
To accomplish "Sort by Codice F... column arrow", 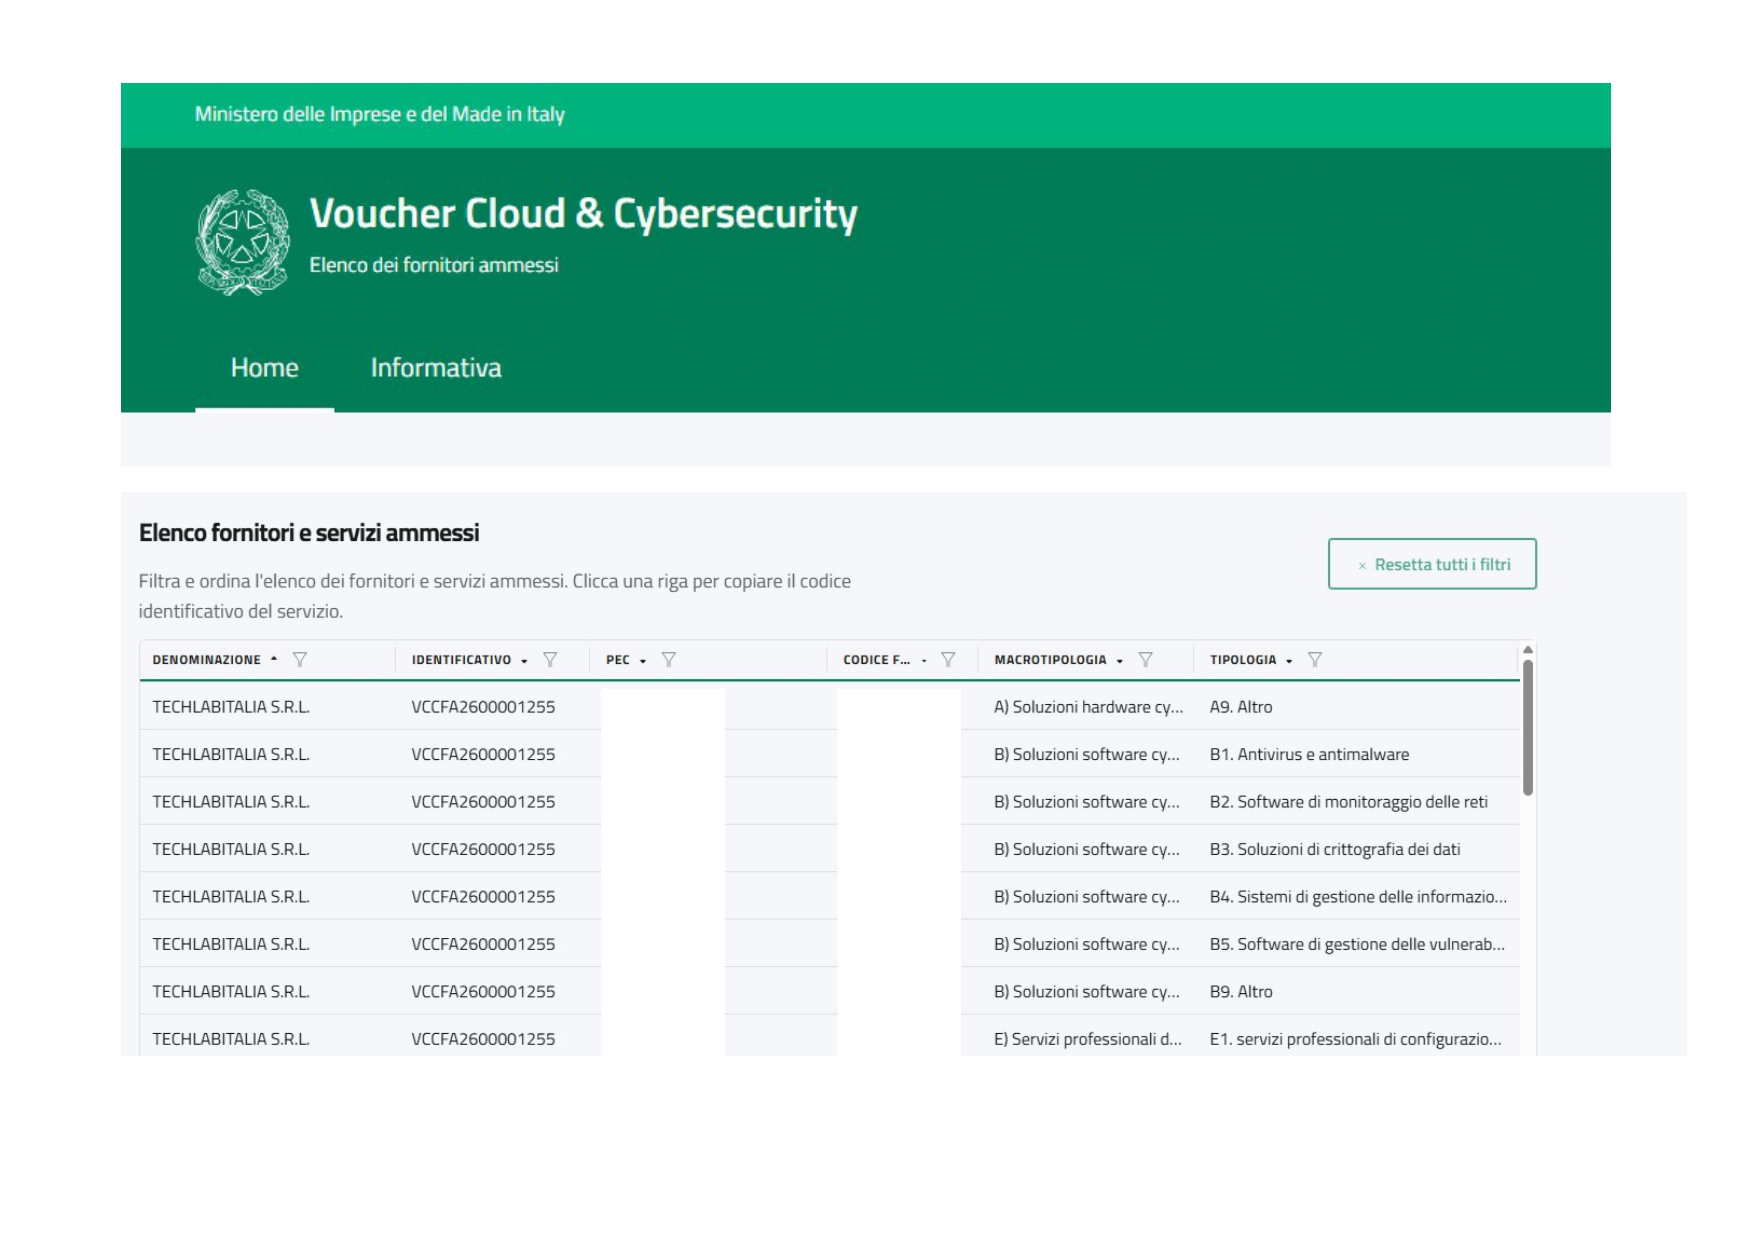I will click(924, 661).
